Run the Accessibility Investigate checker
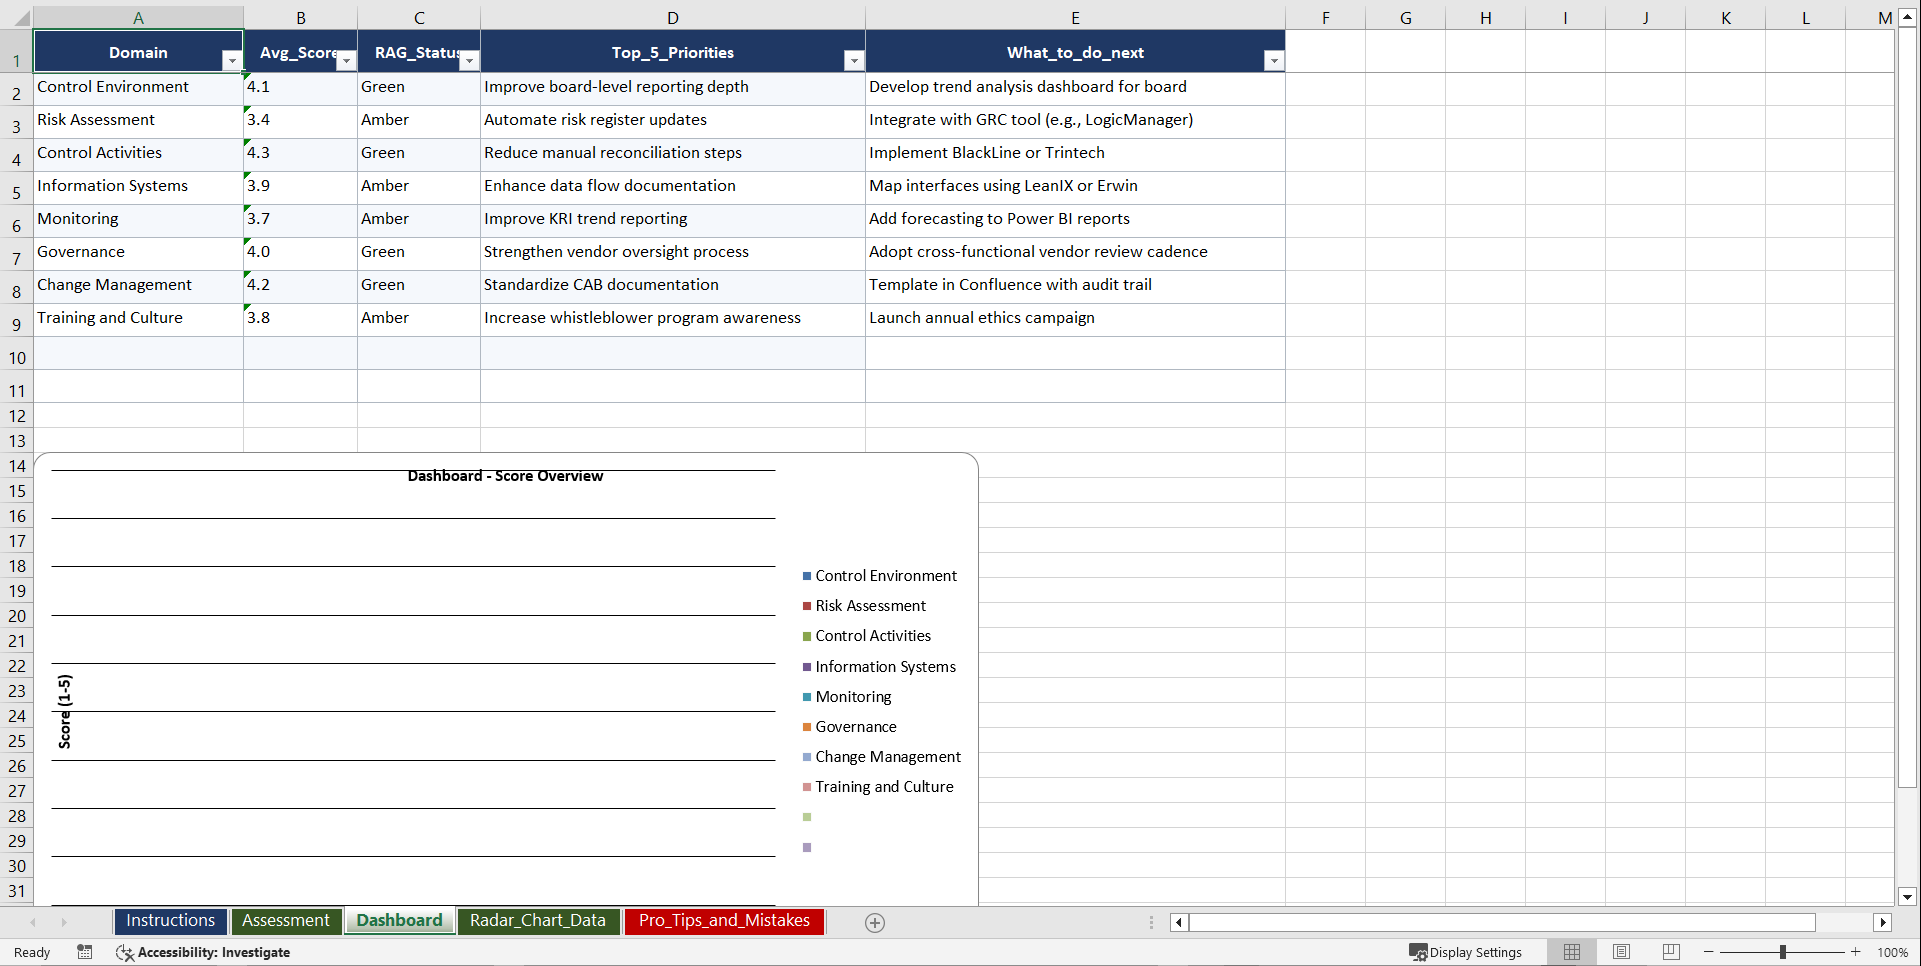This screenshot has height=966, width=1921. click(204, 952)
